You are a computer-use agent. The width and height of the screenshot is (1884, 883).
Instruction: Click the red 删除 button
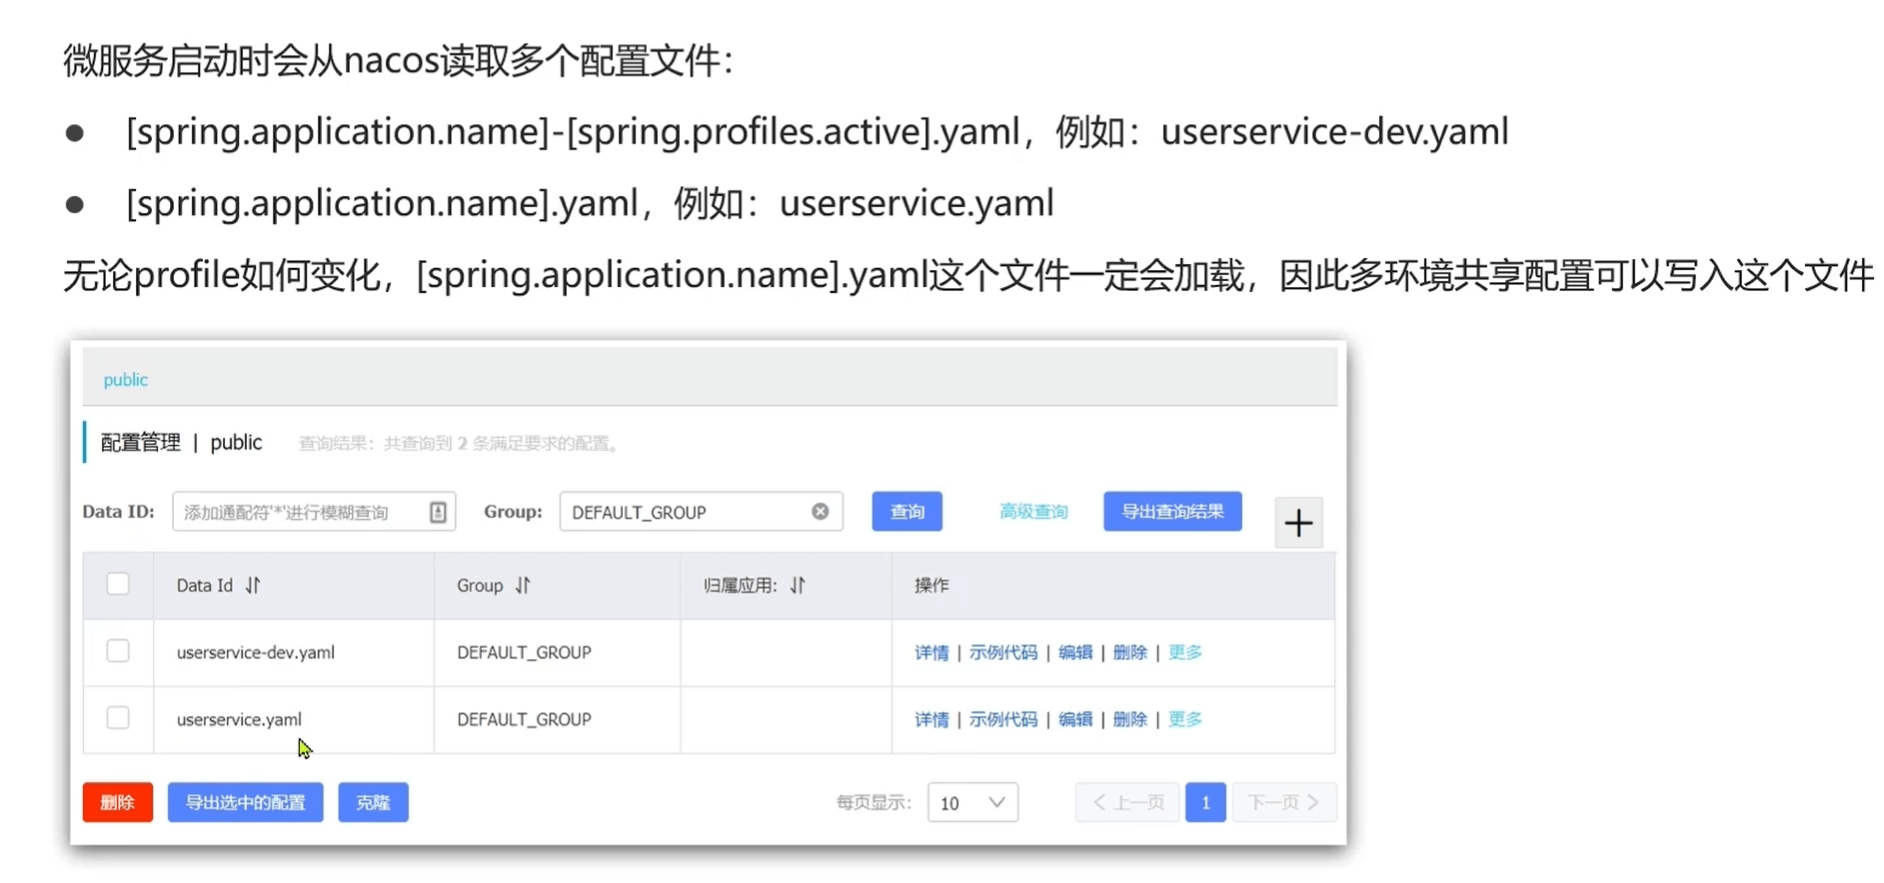(x=118, y=802)
